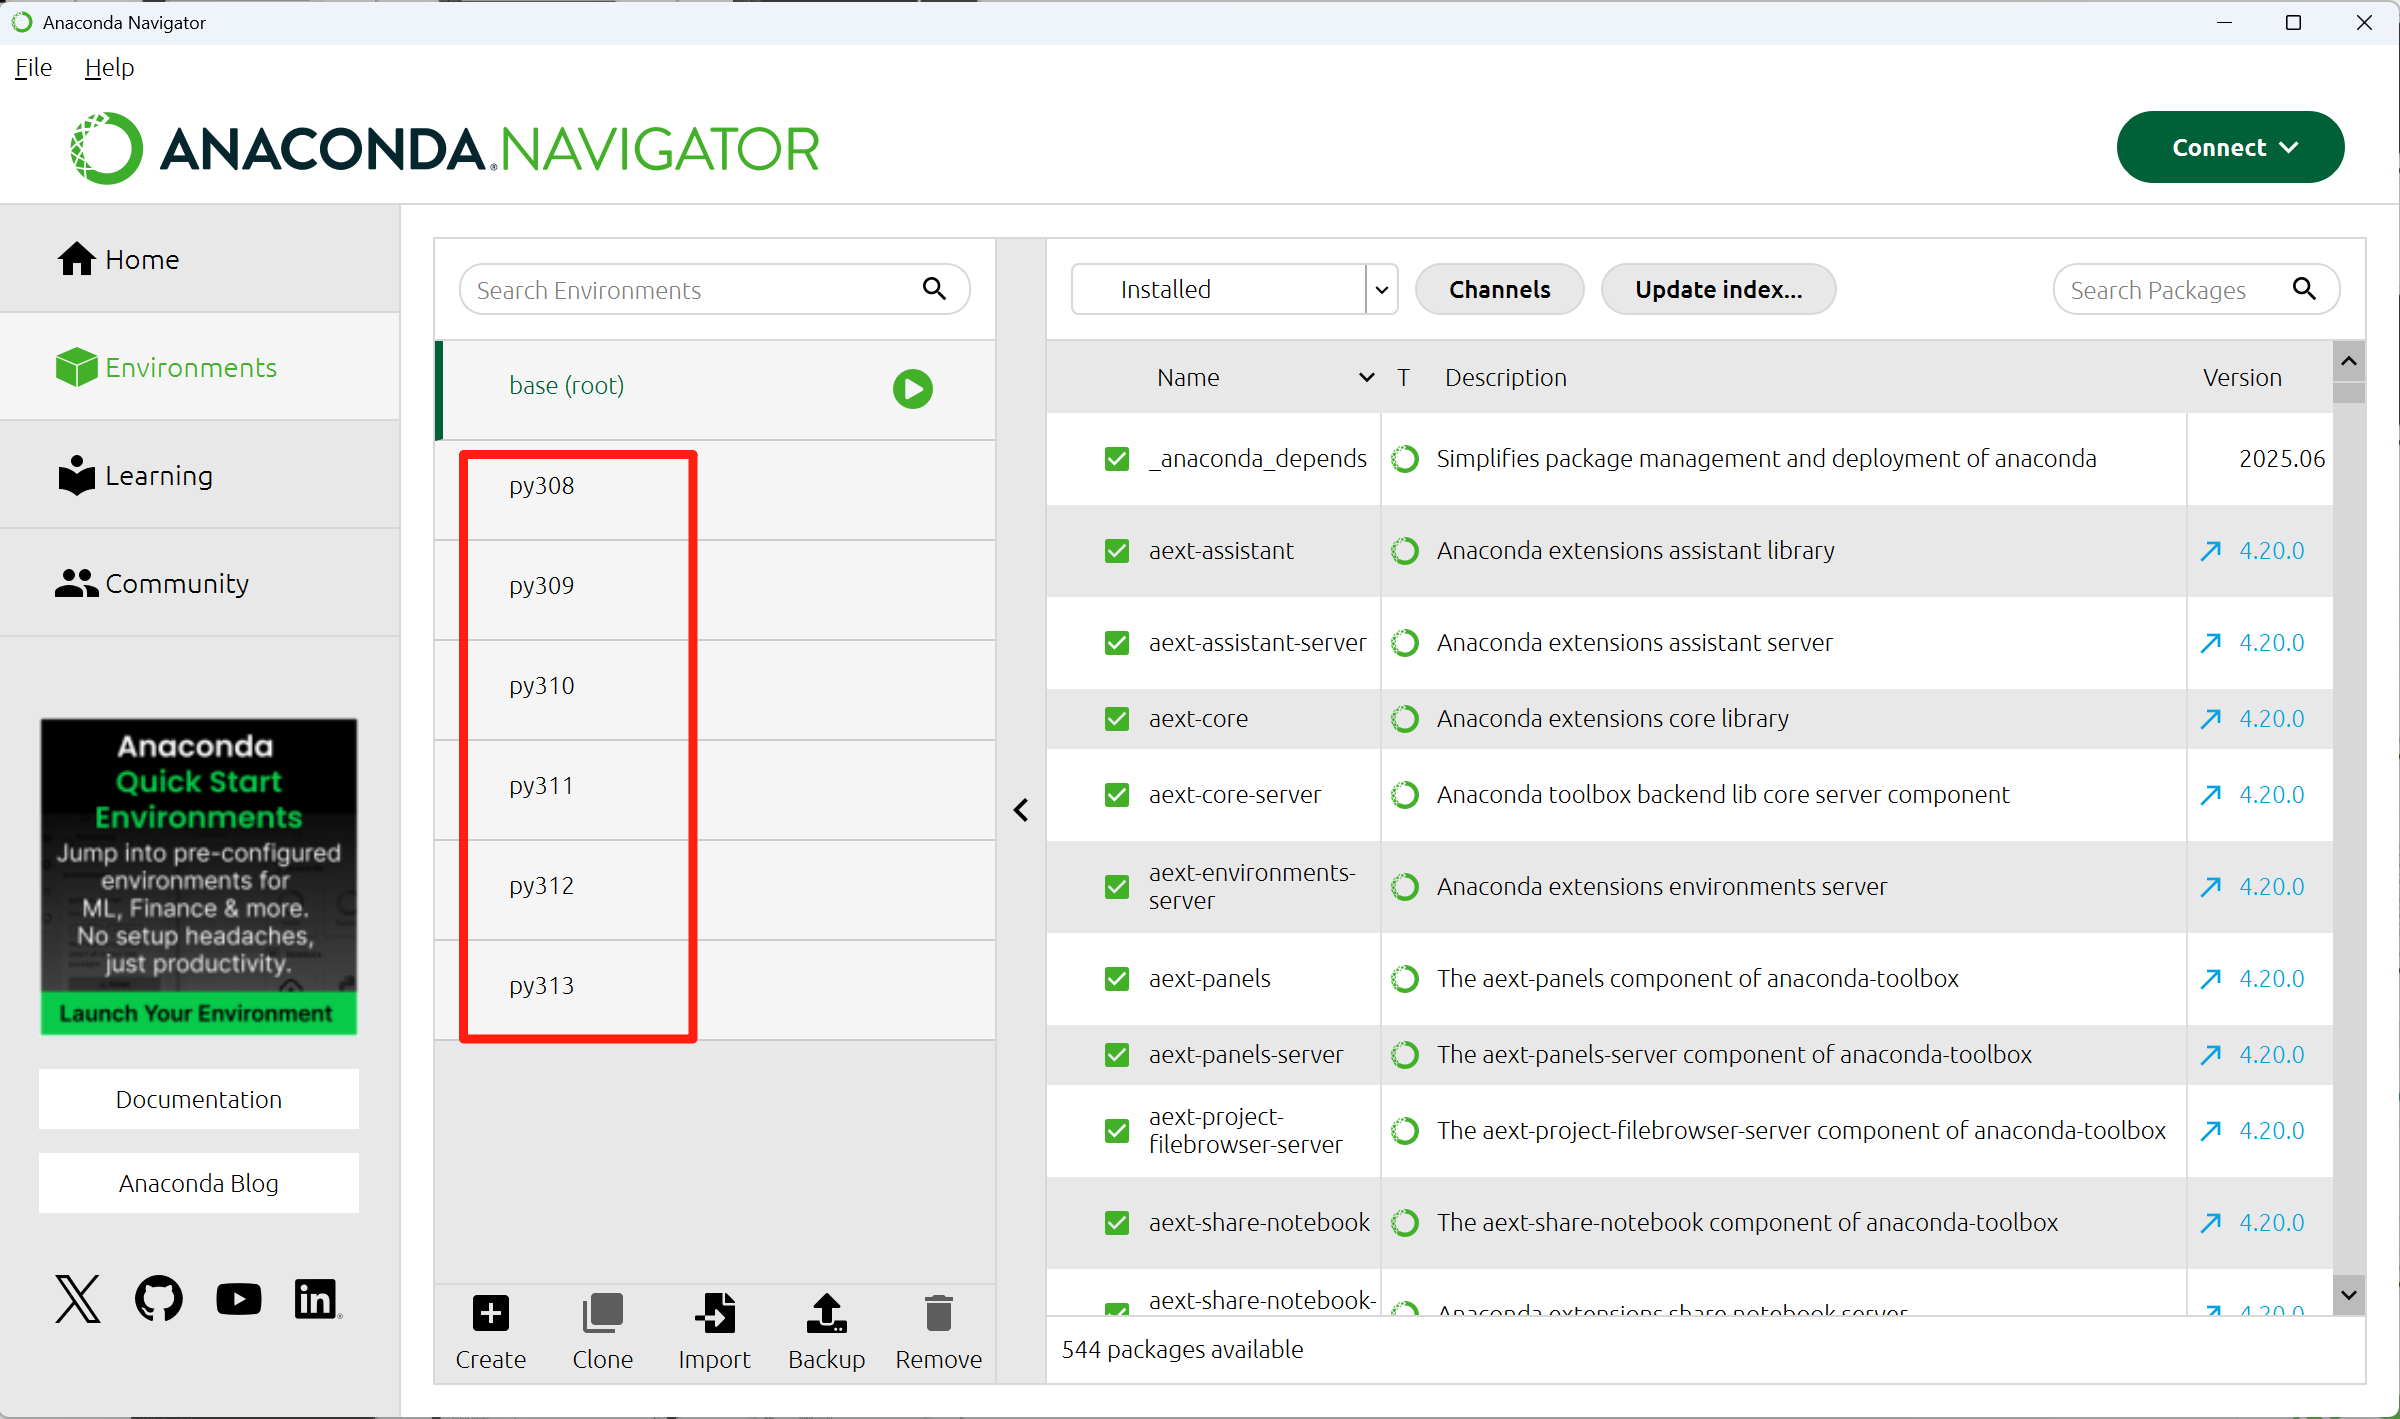
Task: Open the YouTube social icon
Action: 239,1299
